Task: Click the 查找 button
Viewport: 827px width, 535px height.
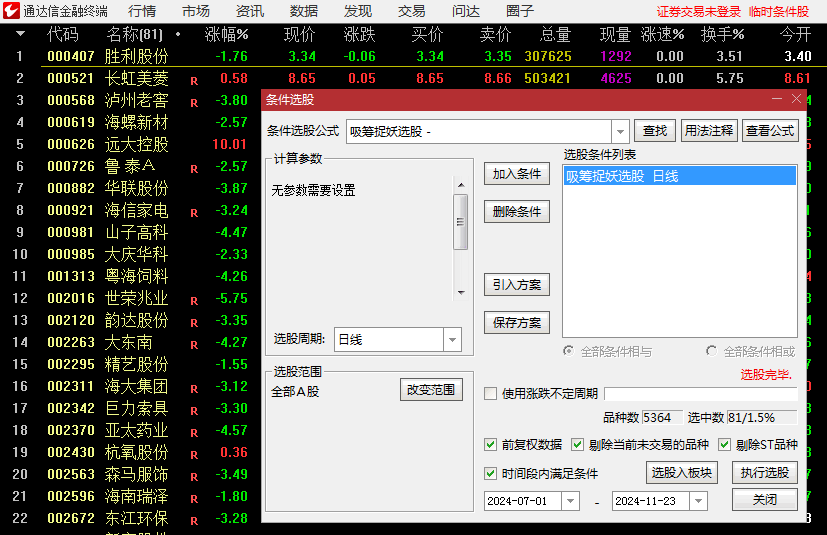Action: click(655, 131)
